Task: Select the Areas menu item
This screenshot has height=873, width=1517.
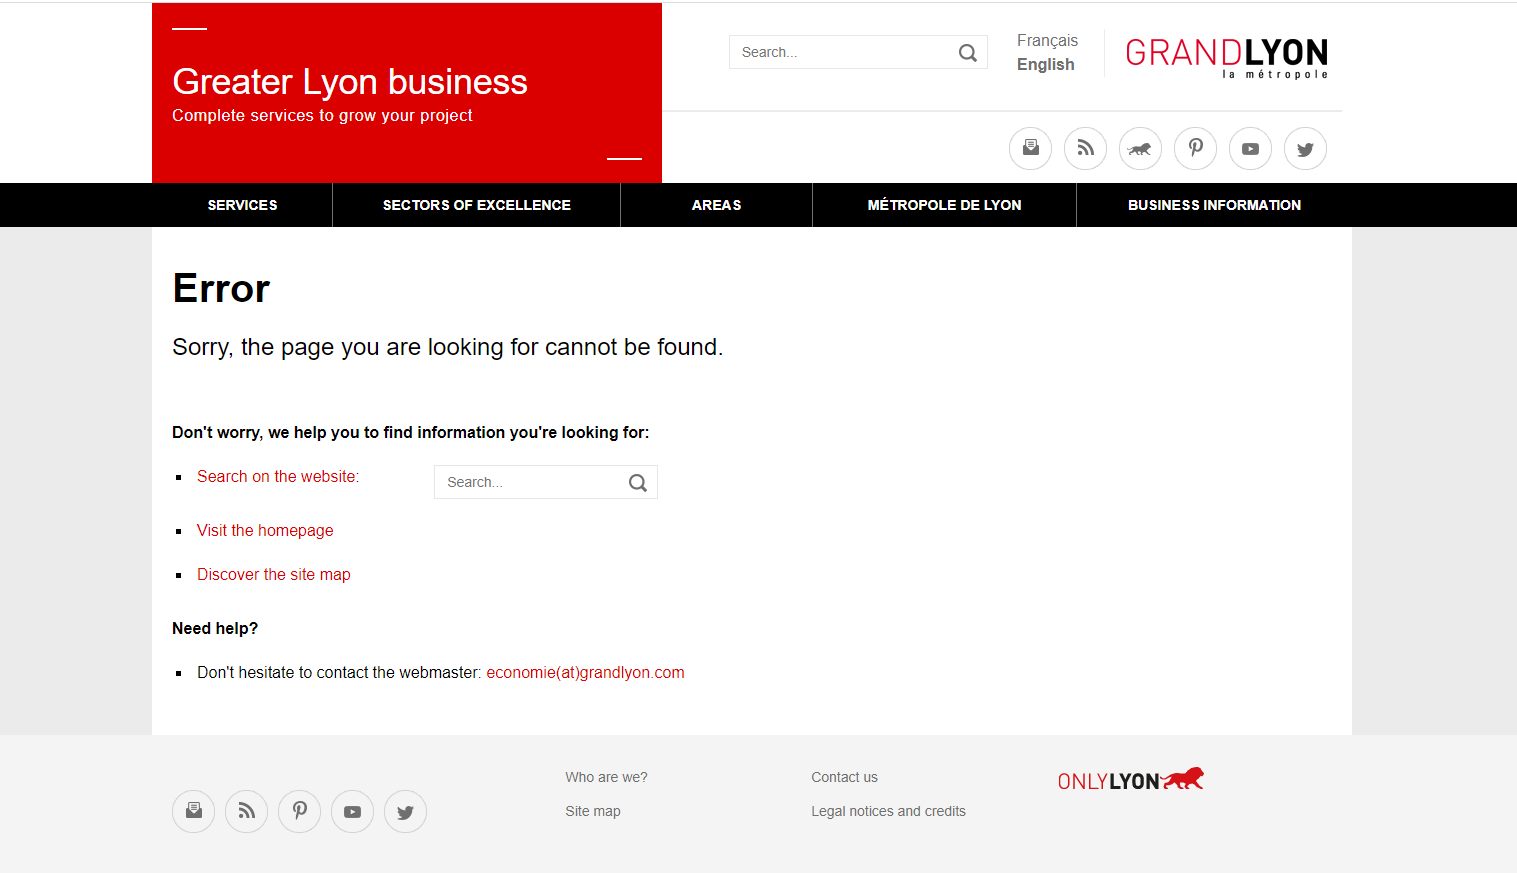Action: [716, 205]
